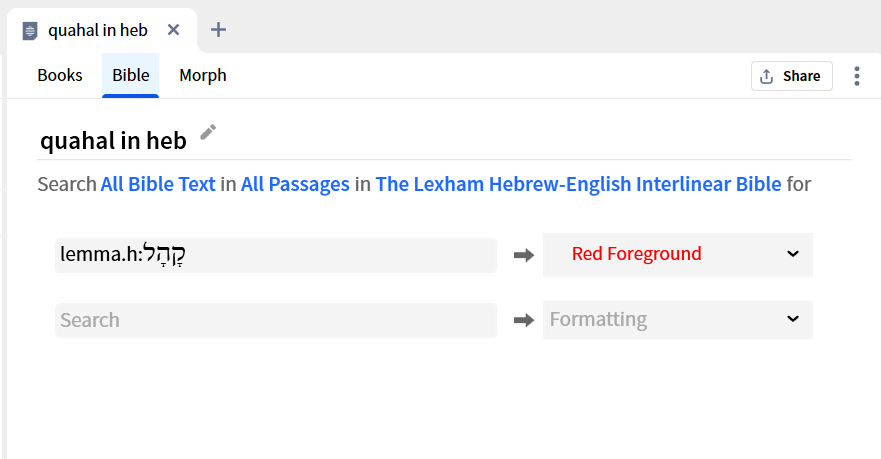Close the quahal in heb tab
The width and height of the screenshot is (881, 459).
pos(174,30)
